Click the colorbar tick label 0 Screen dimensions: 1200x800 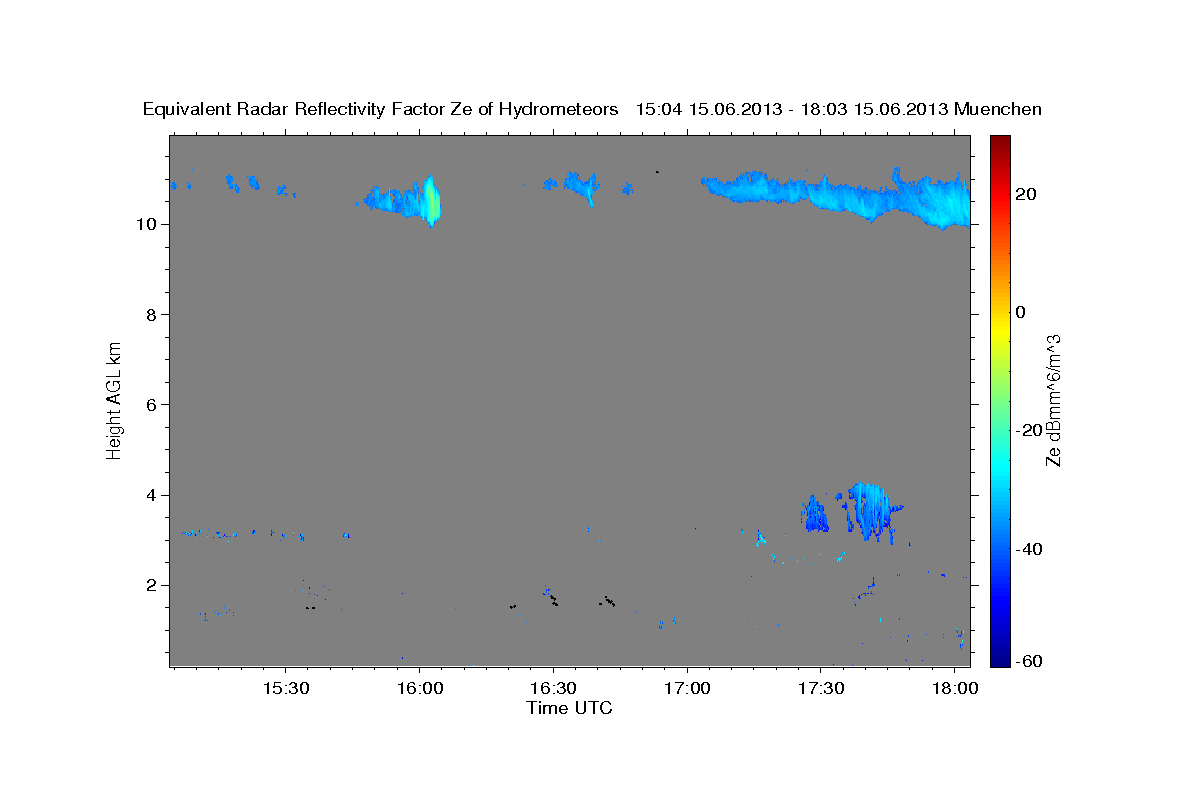[1020, 312]
